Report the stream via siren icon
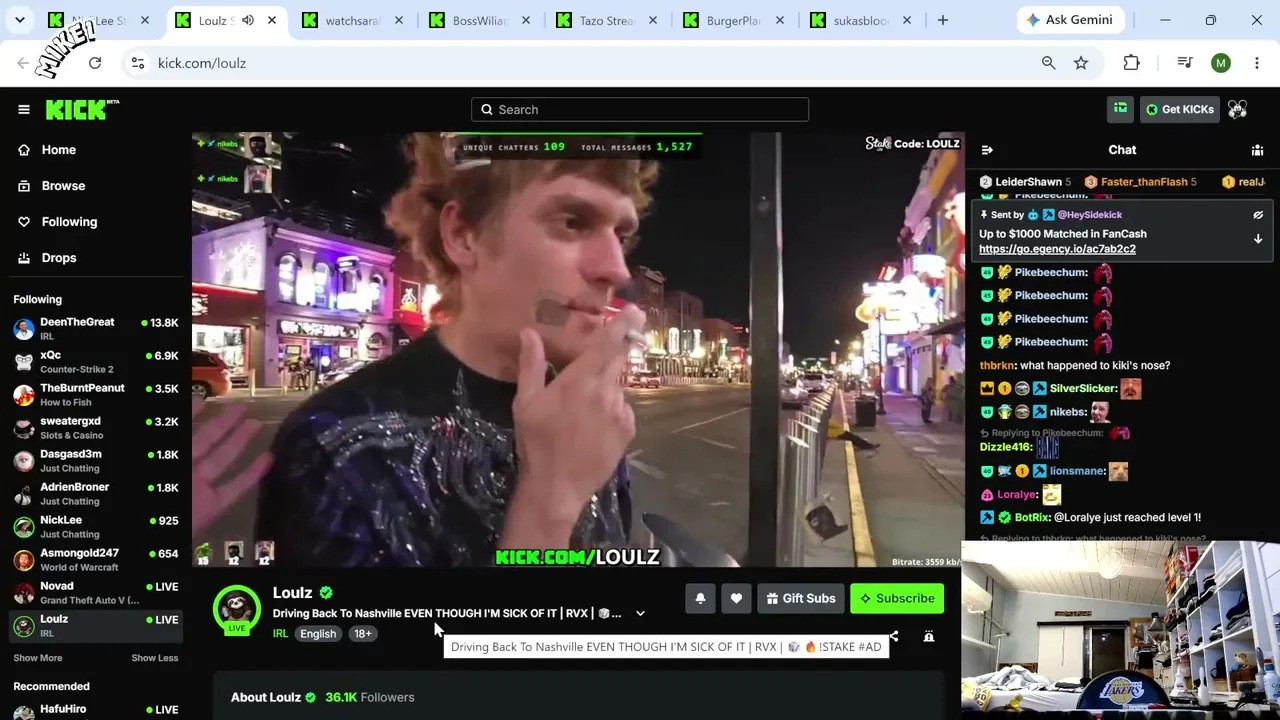Screen dimensions: 1280x720 (929, 636)
